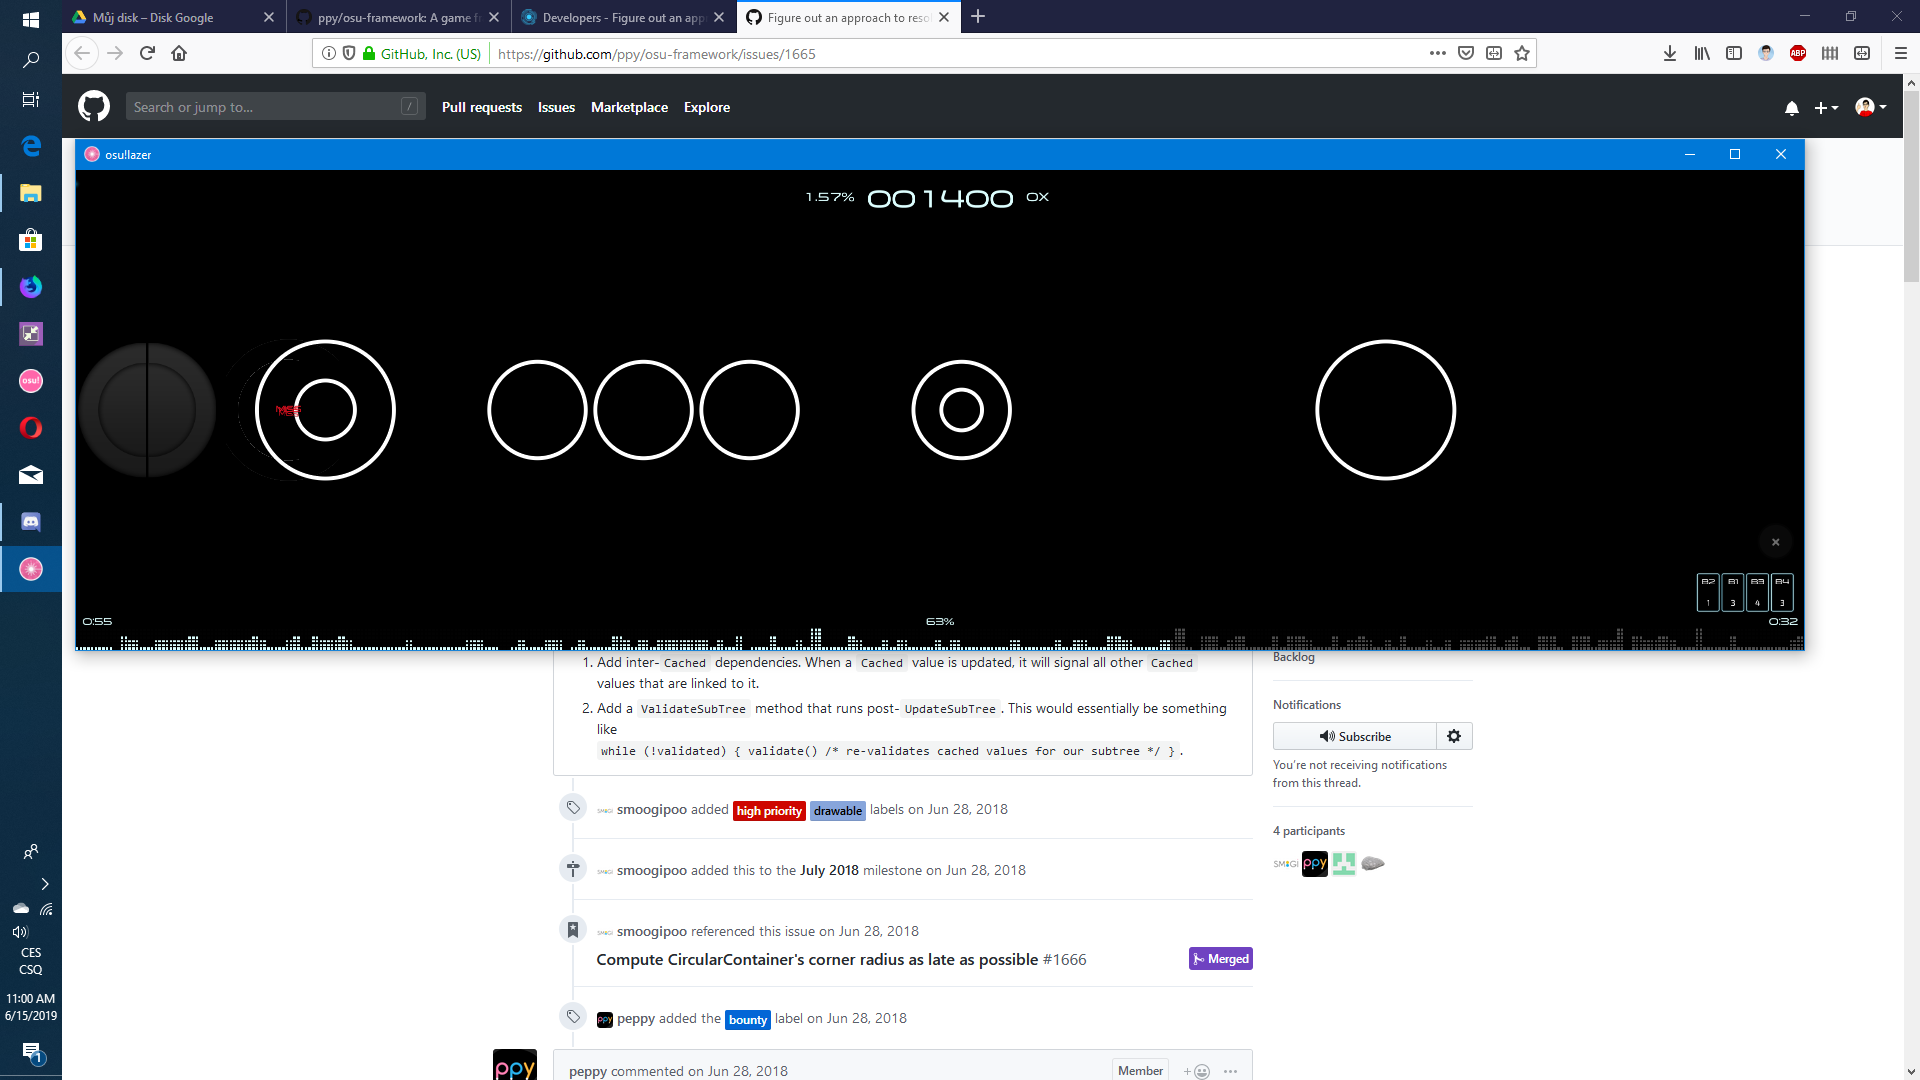Viewport: 1920px width, 1080px height.
Task: Open the Mail app in the sidebar
Action: coord(31,475)
